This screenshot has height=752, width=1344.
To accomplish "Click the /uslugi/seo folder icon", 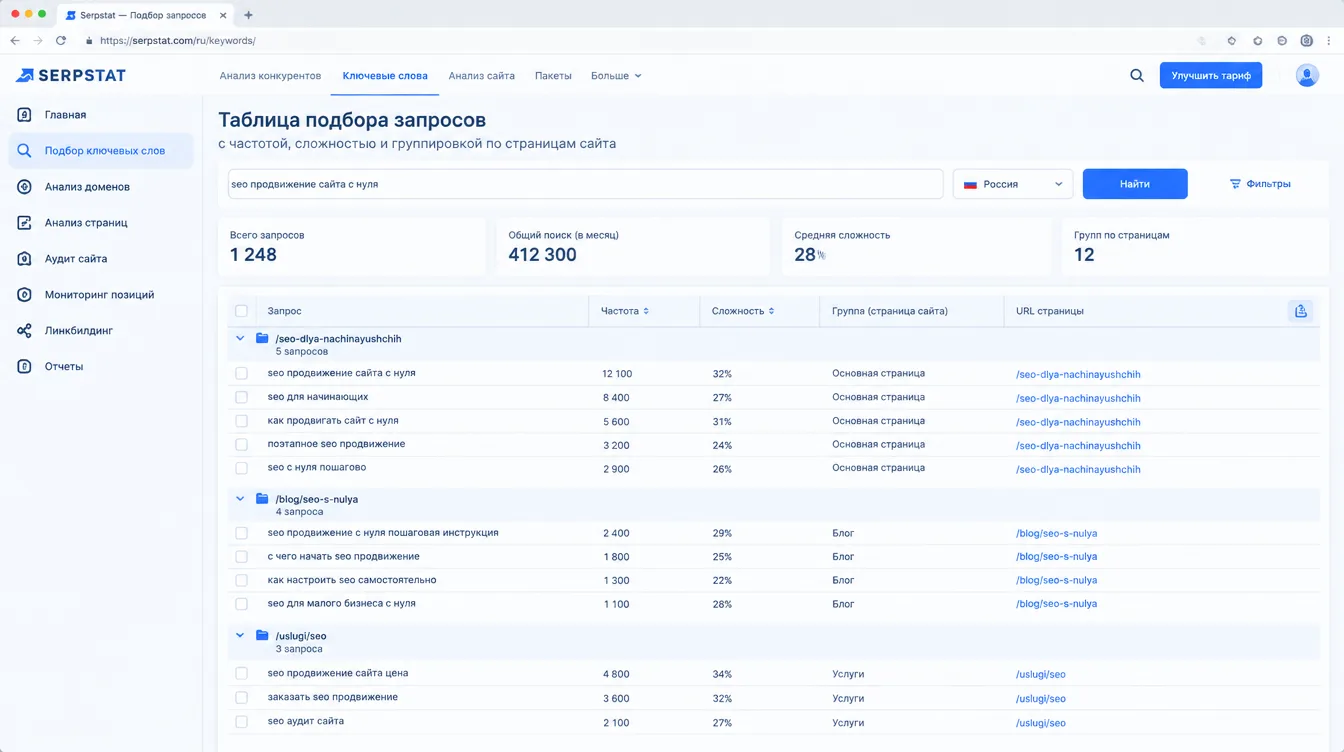I will click(x=262, y=636).
